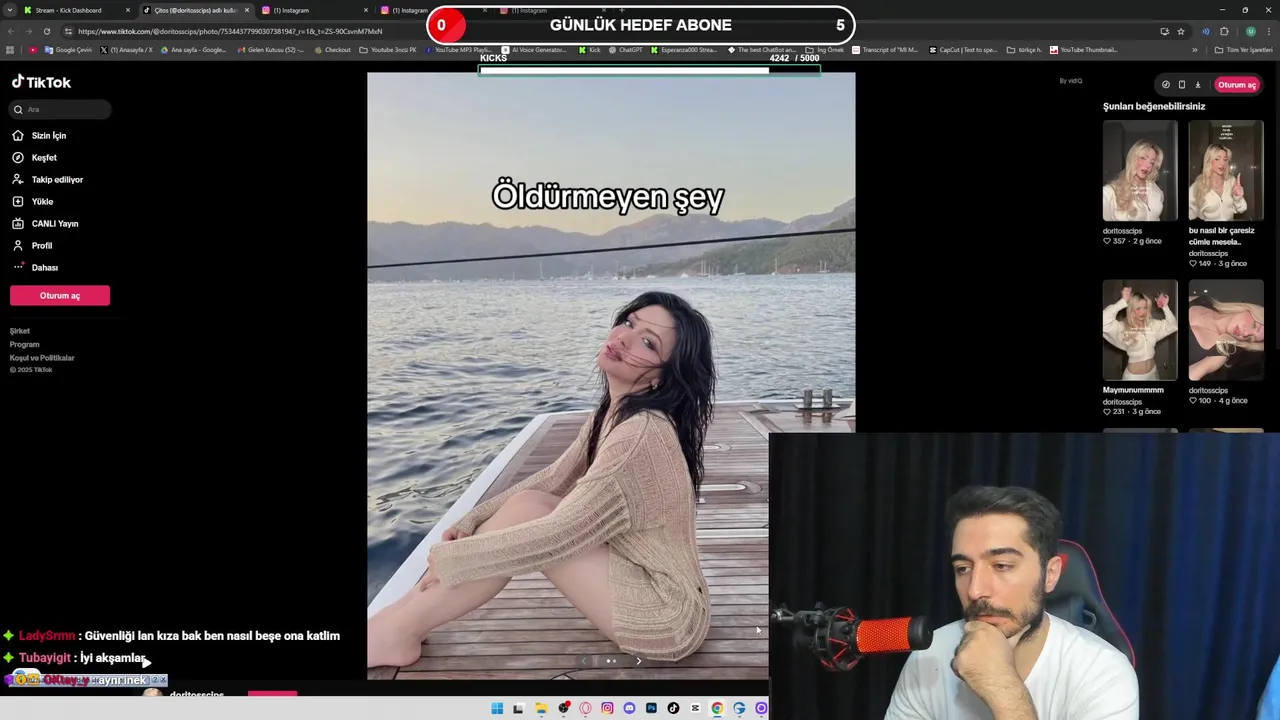The height and width of the screenshot is (720, 1280).
Task: Click the TikTok logo in the sidebar
Action: [x=41, y=82]
